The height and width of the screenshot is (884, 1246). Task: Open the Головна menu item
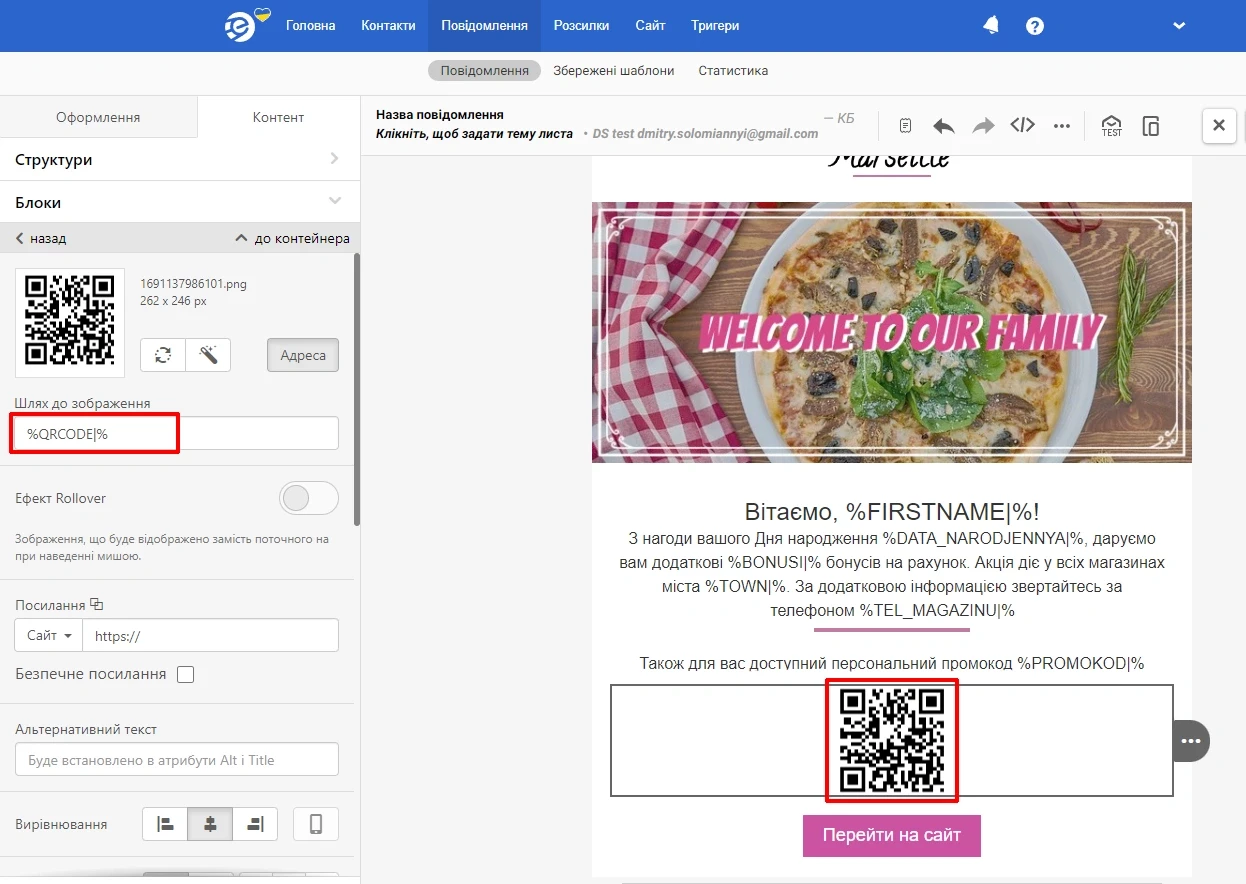[x=311, y=26]
